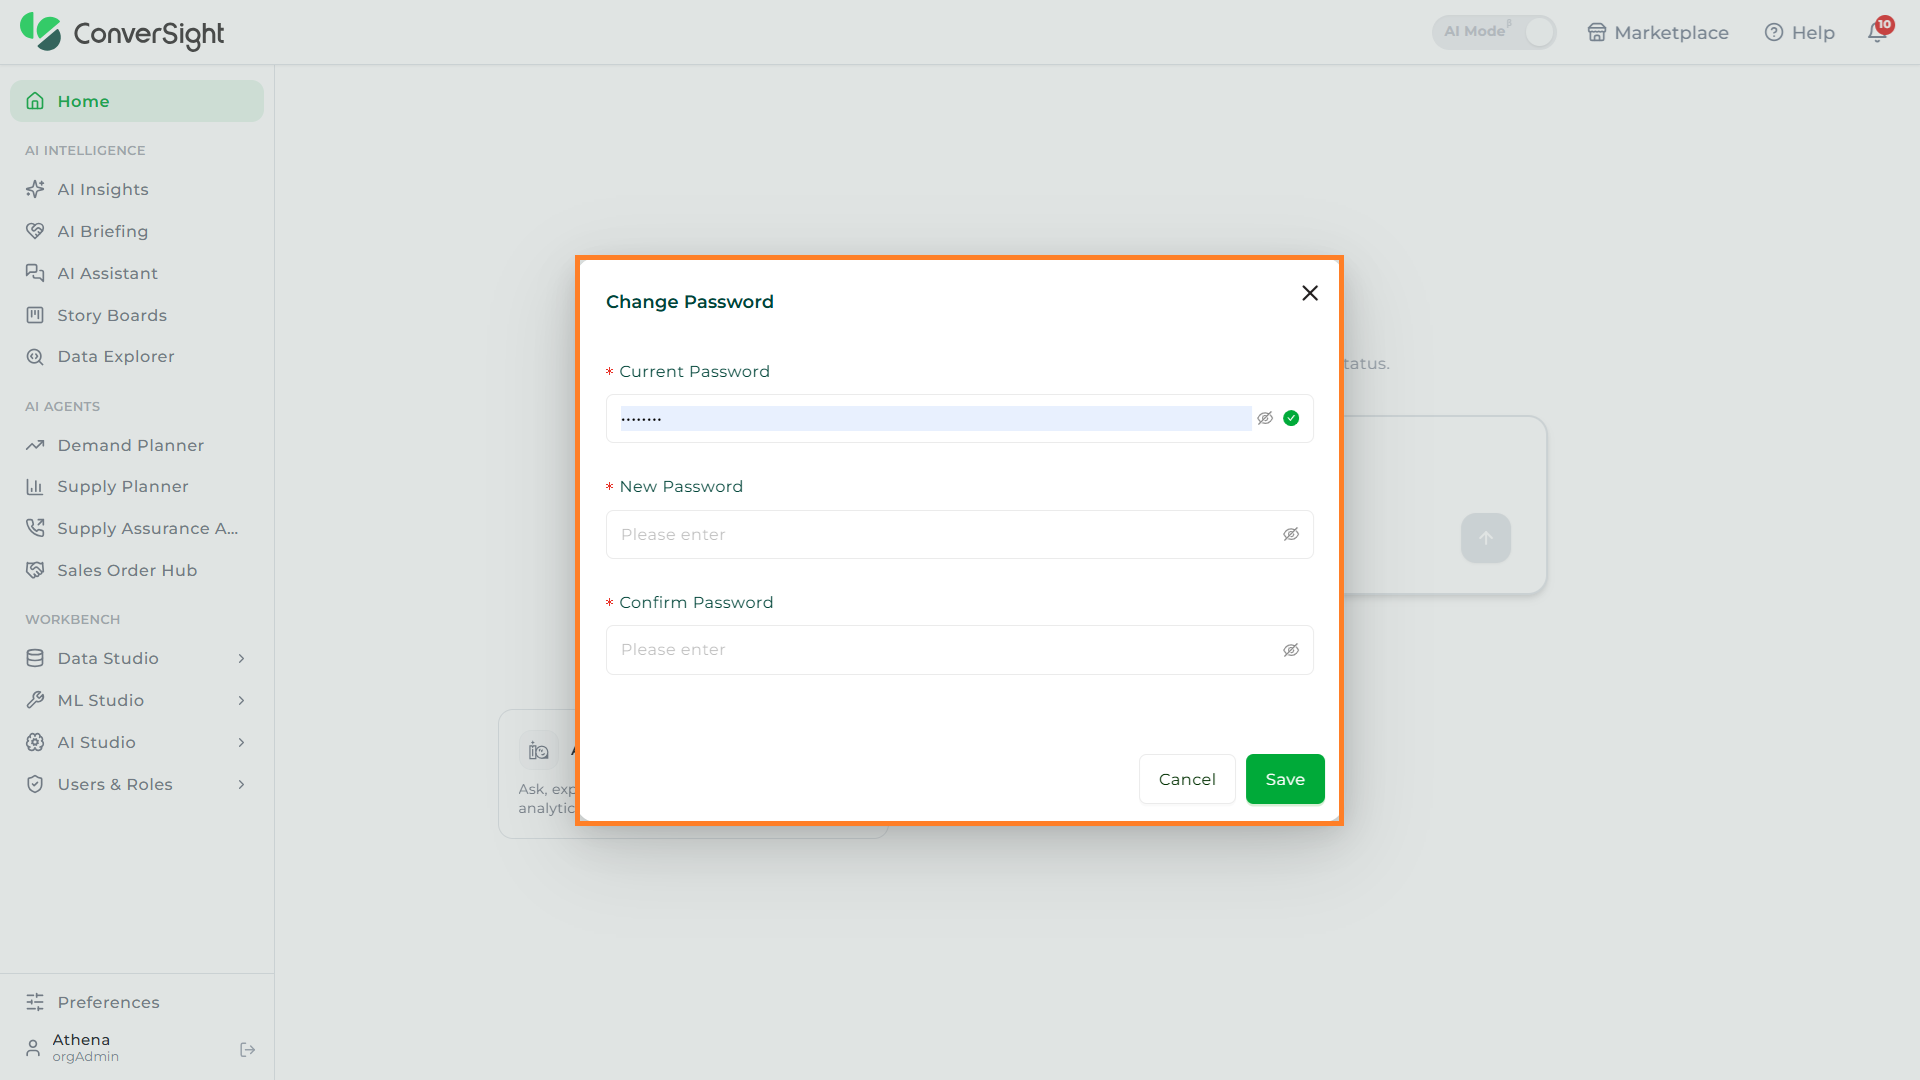1920x1080 pixels.
Task: Show the Current Password text
Action: 1265,418
